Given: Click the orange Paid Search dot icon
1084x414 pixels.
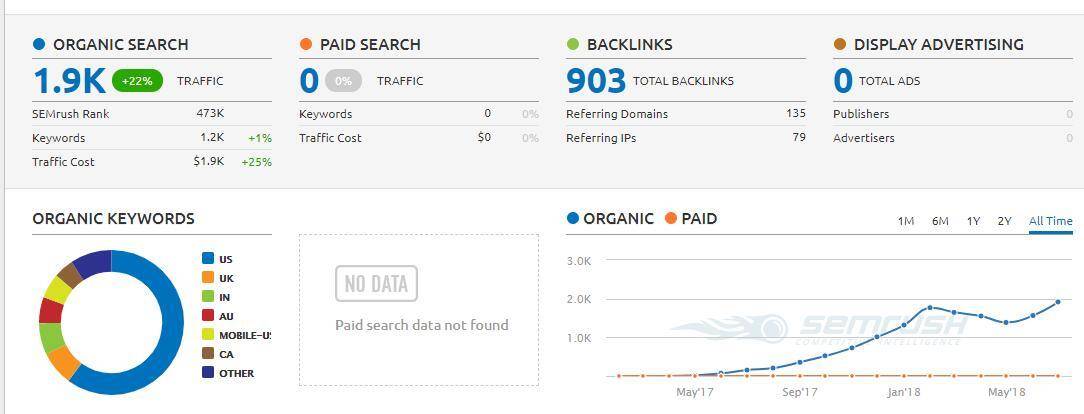Looking at the screenshot, I should point(306,44).
